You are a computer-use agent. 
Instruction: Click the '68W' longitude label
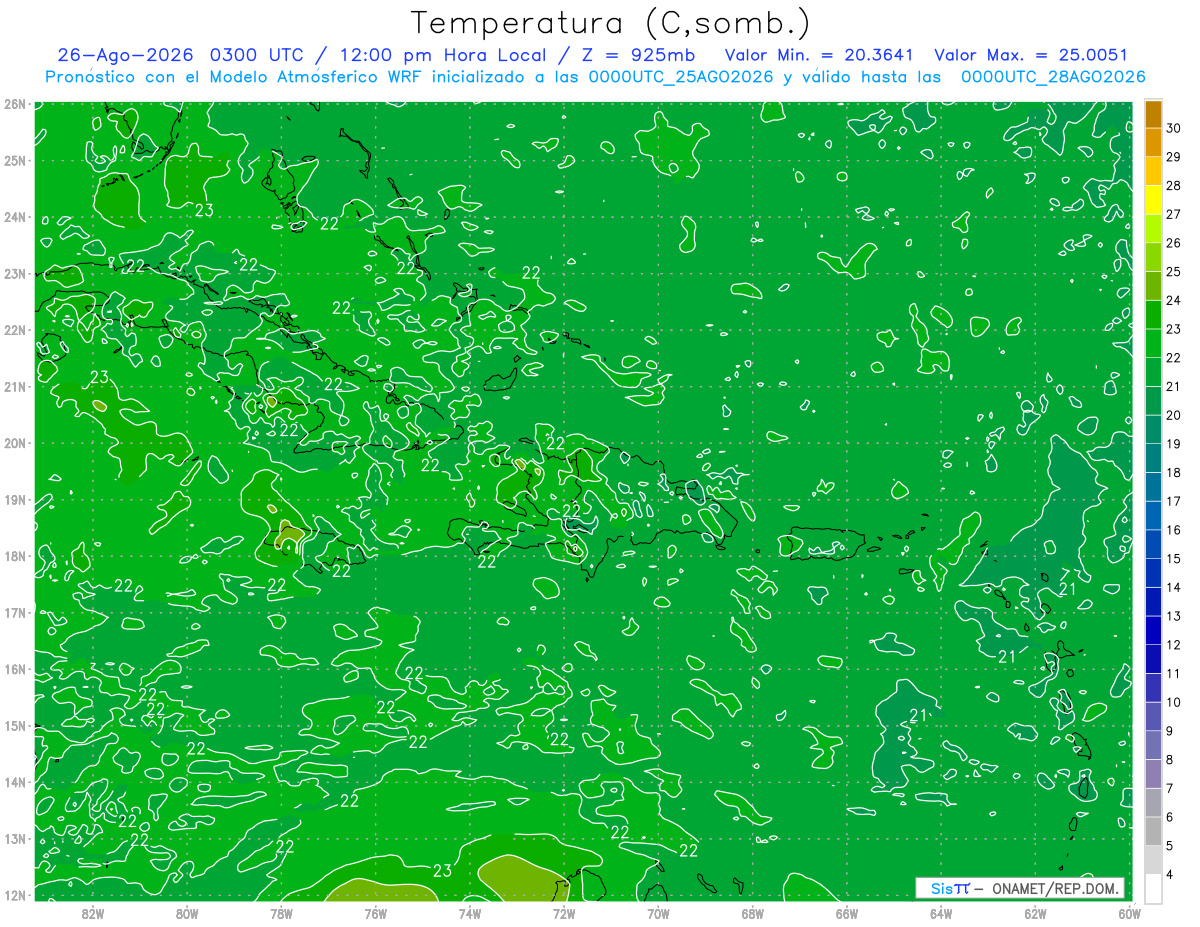pos(752,913)
